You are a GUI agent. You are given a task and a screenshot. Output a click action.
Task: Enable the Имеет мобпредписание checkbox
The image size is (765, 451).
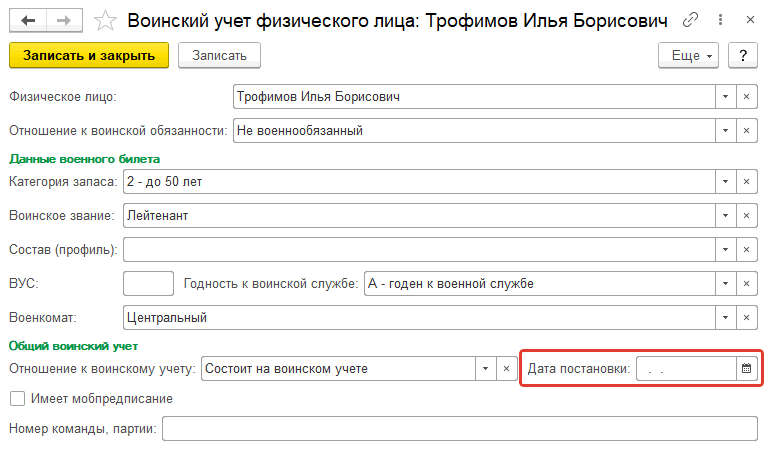18,399
